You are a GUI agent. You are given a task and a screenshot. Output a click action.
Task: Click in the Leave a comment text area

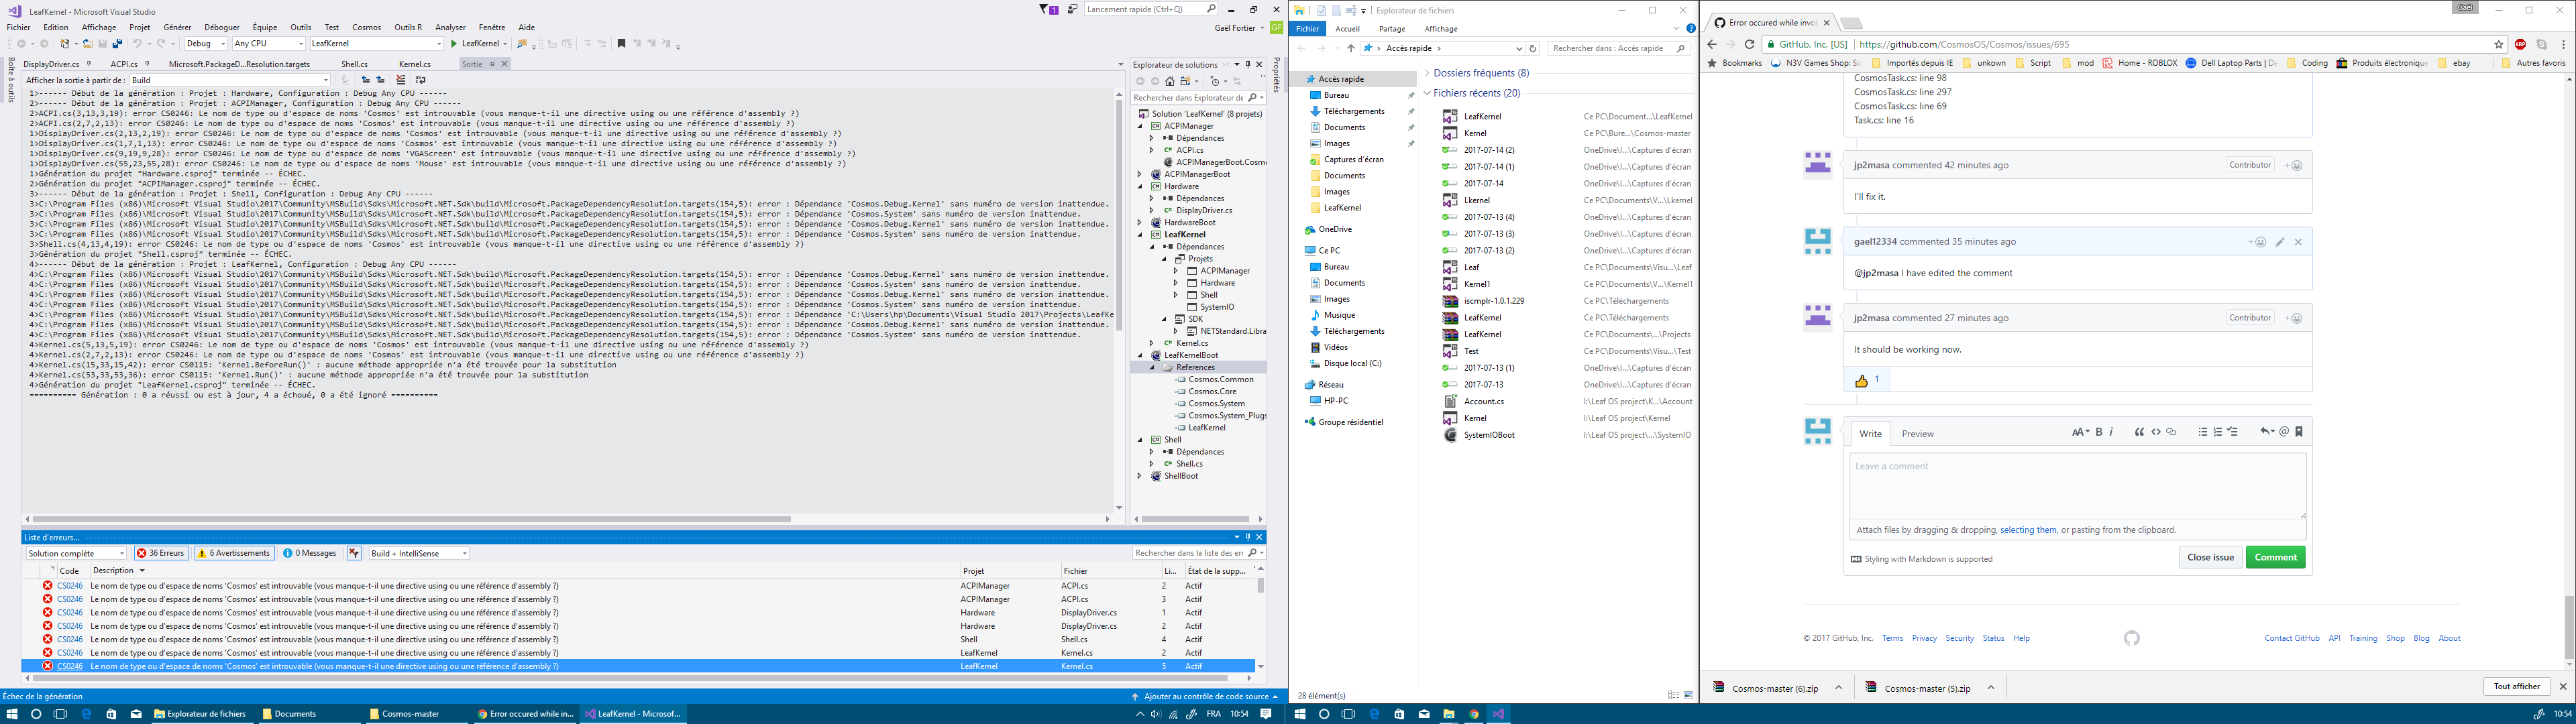pos(2077,486)
